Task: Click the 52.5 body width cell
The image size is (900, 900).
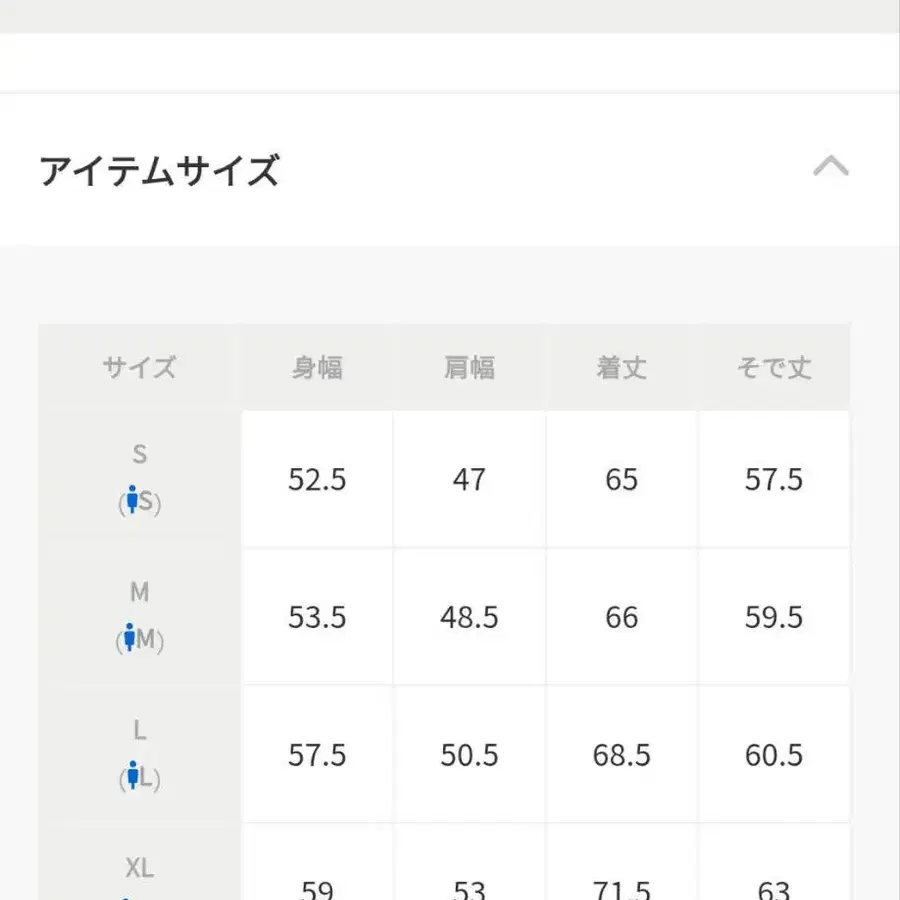Action: click(x=317, y=480)
